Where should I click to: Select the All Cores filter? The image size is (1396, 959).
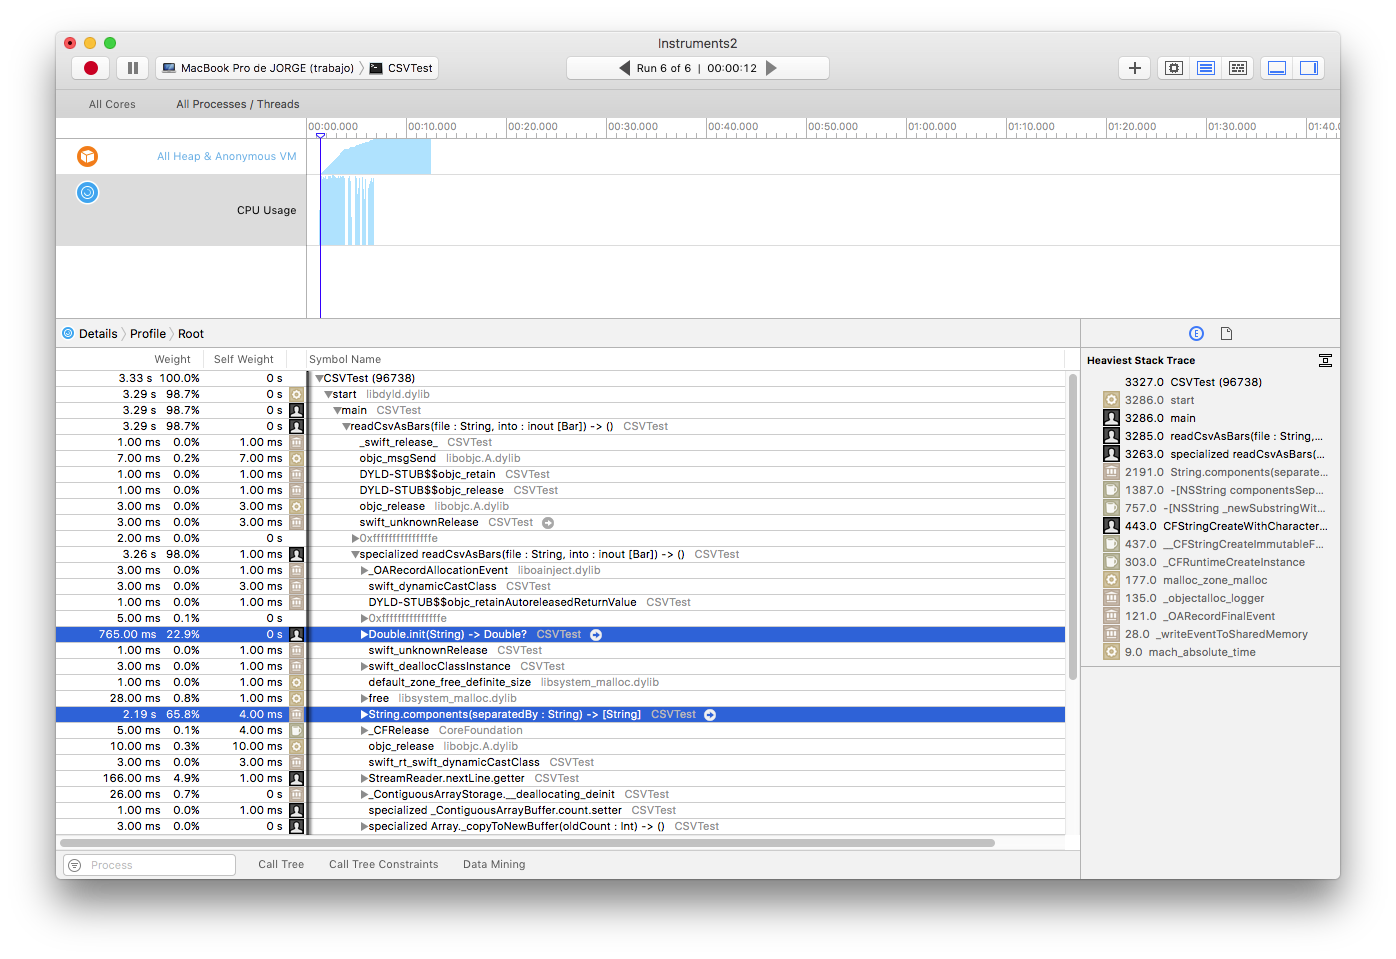coord(112,104)
